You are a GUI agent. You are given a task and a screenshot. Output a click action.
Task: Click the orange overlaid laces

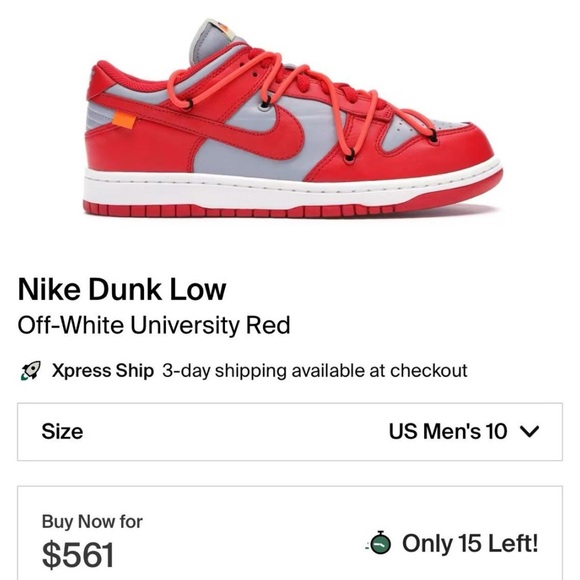click(296, 94)
